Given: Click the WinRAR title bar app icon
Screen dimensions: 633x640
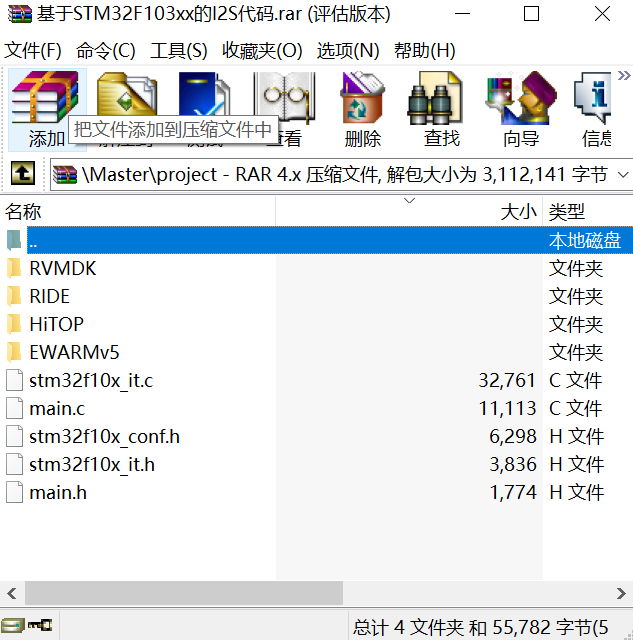Looking at the screenshot, I should click(x=20, y=14).
